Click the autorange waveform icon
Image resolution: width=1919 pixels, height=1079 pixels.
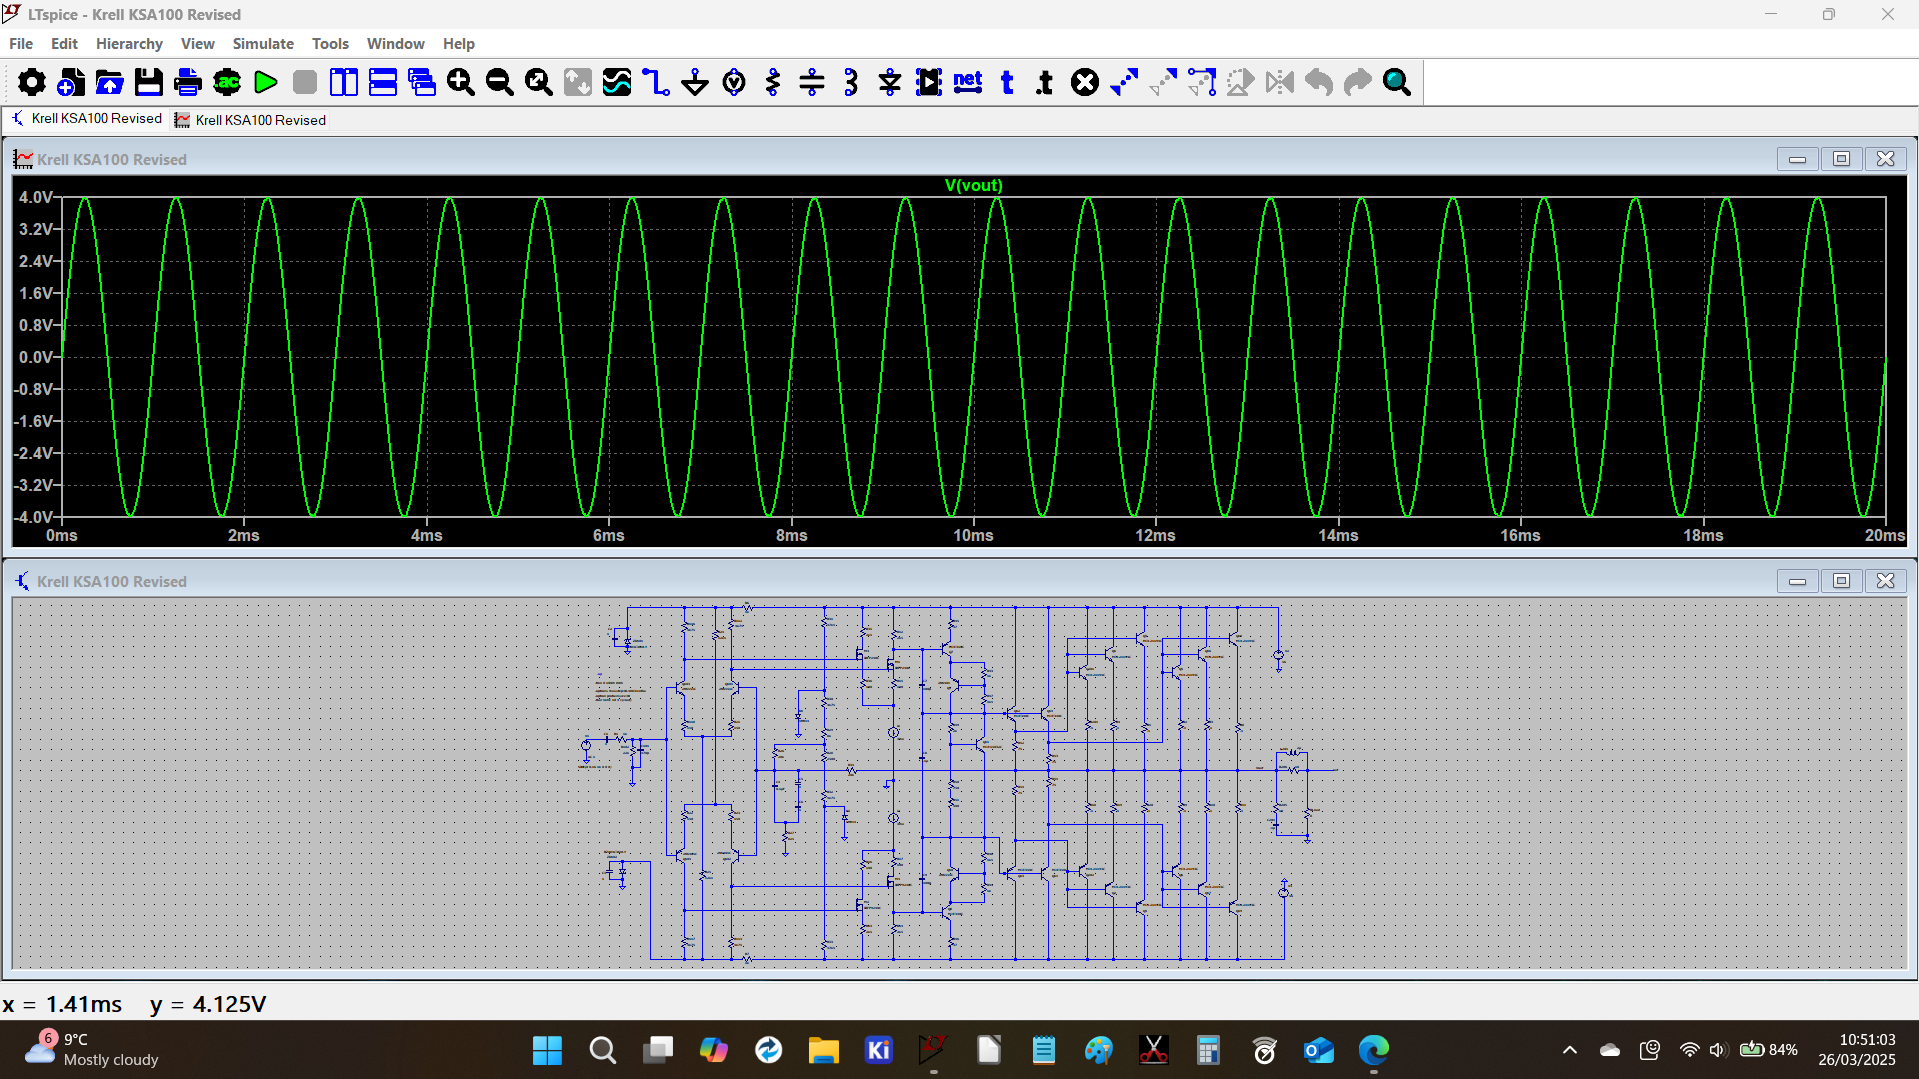click(x=617, y=82)
